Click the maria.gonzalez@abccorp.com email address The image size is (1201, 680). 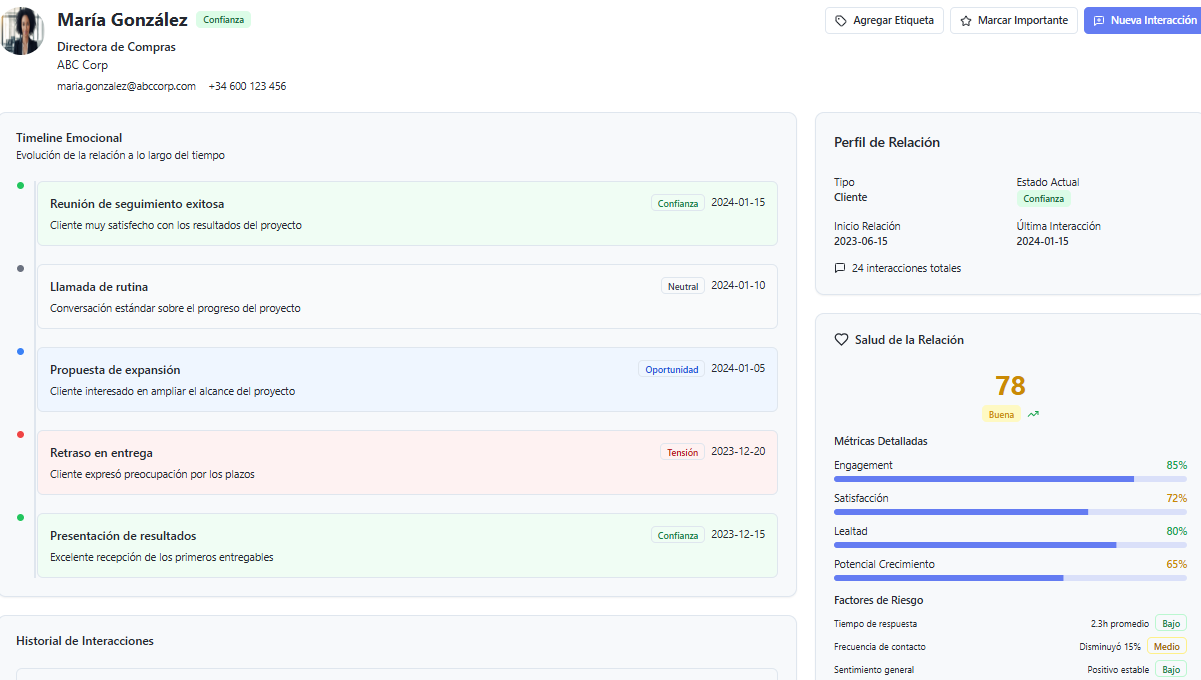(126, 86)
